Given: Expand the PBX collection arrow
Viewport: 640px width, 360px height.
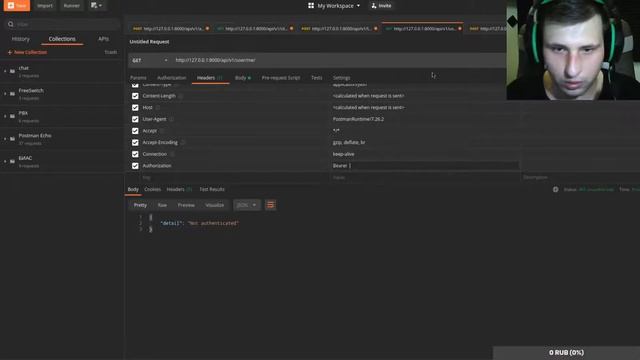Looking at the screenshot, I should 5,116.
